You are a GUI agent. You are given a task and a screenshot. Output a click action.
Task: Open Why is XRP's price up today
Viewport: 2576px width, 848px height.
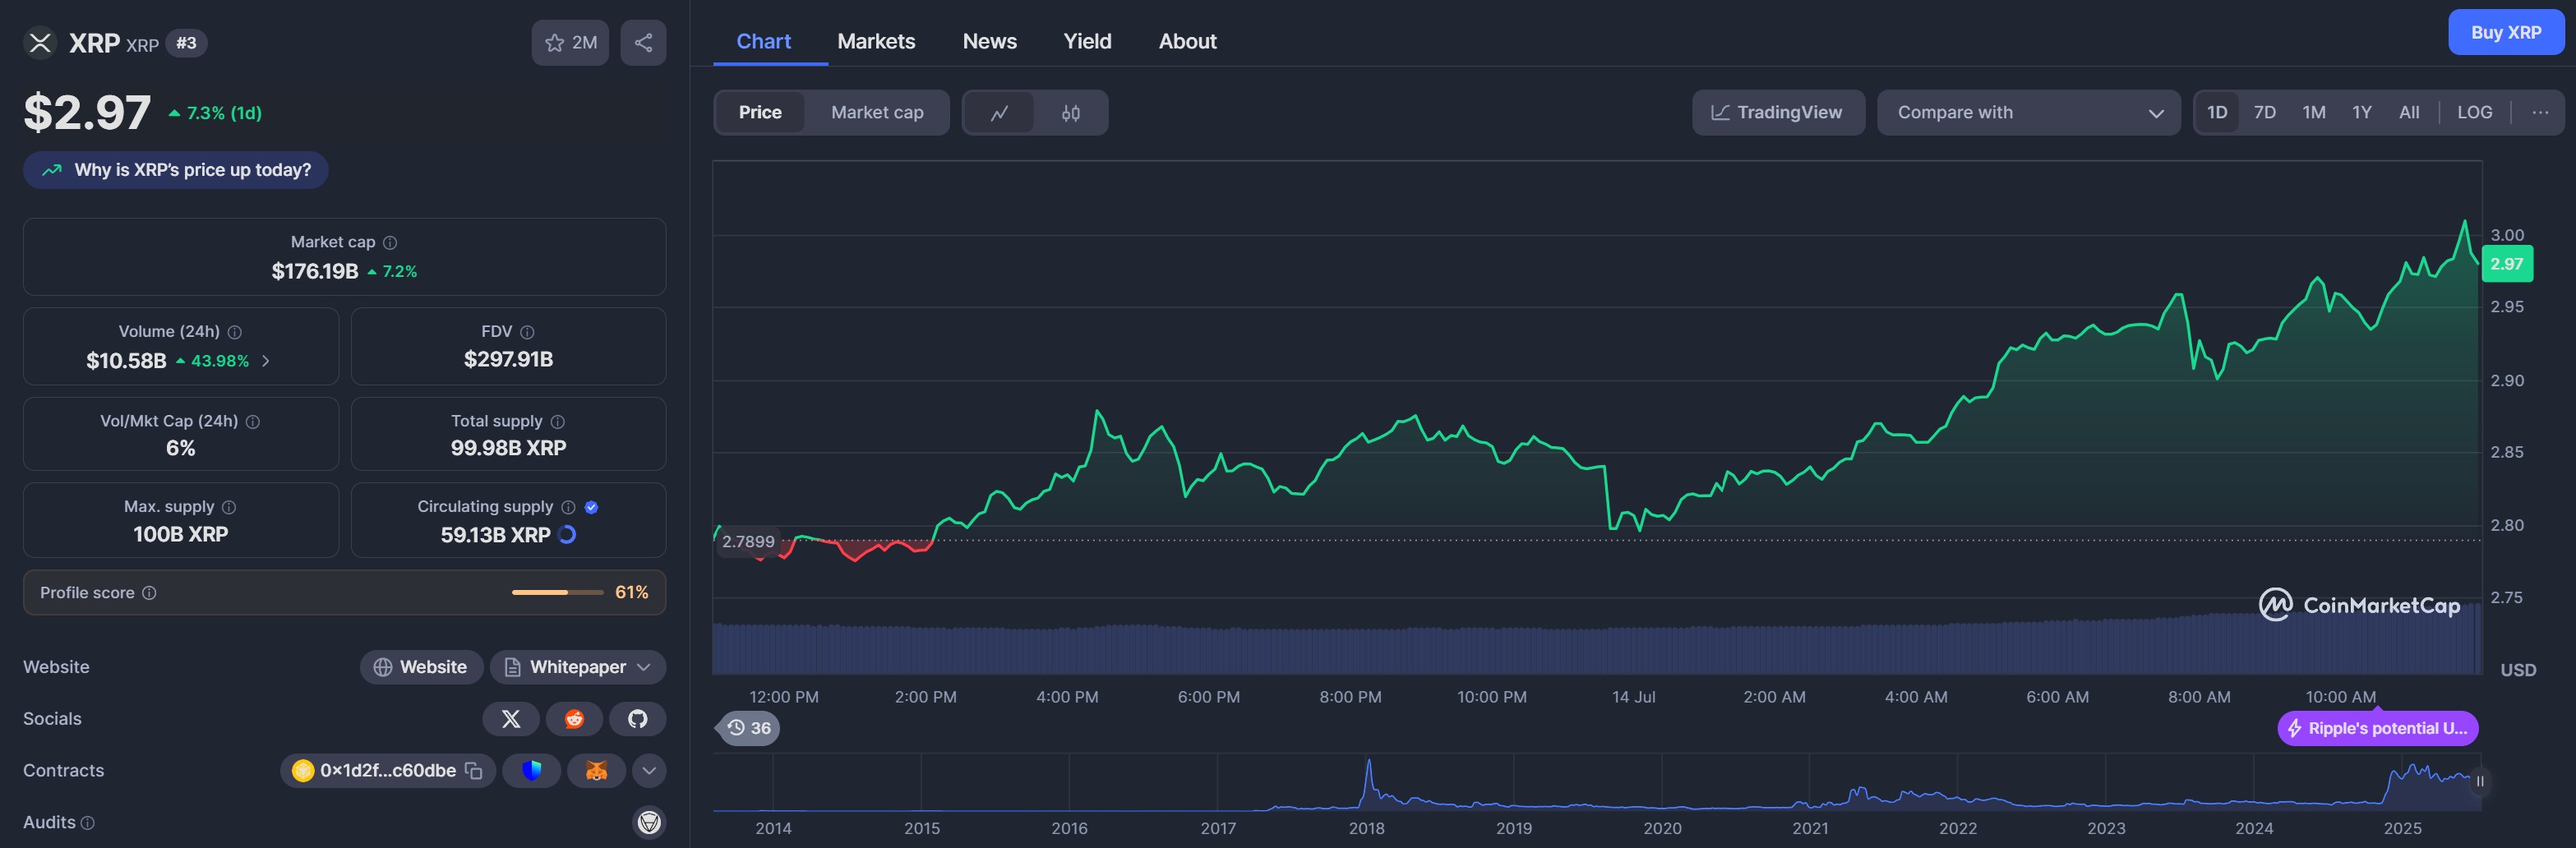176,170
